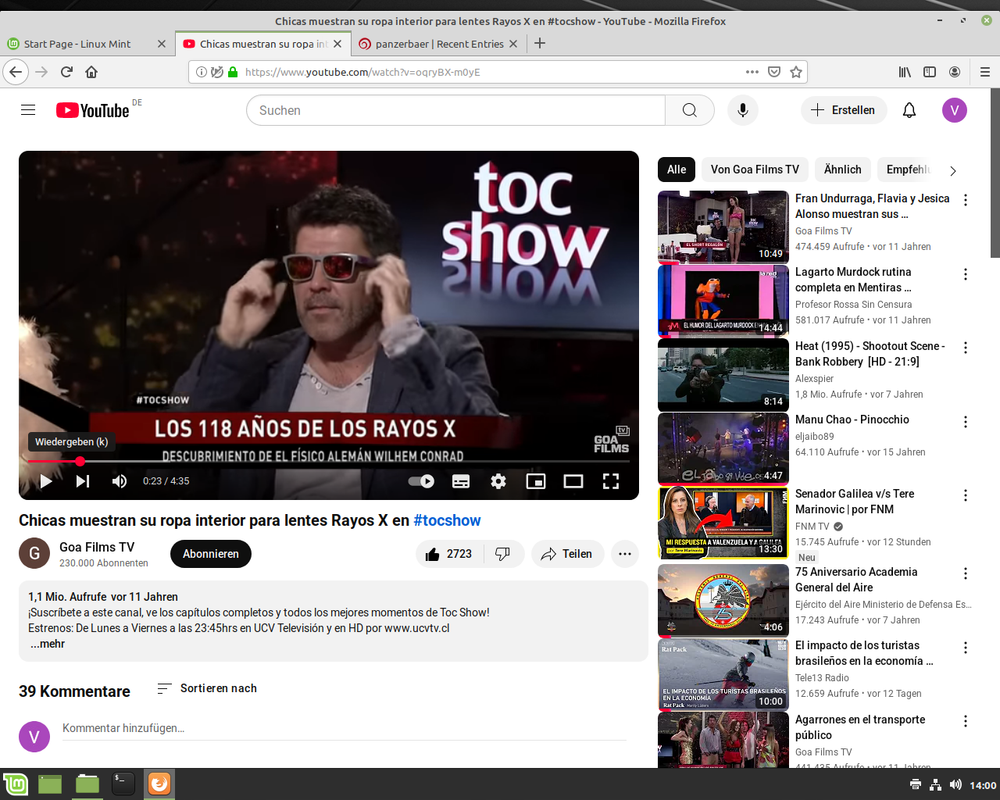Open the page actions three-dot menu

click(x=753, y=72)
